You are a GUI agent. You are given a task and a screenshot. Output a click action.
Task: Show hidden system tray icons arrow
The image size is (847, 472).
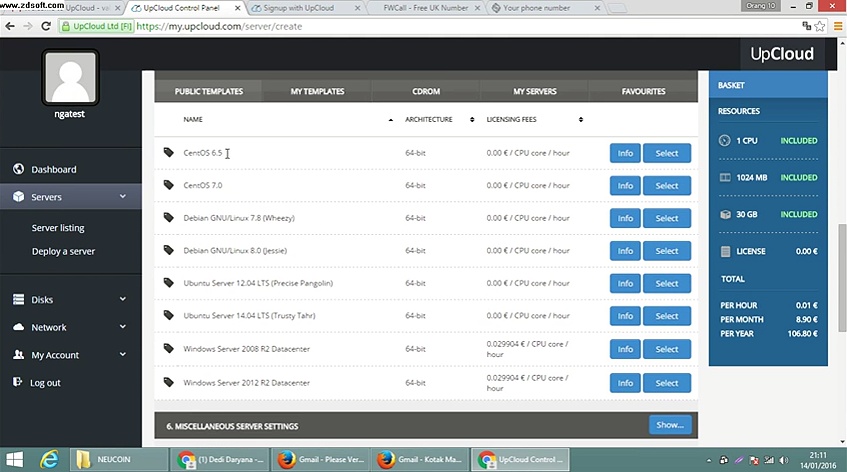tap(709, 460)
